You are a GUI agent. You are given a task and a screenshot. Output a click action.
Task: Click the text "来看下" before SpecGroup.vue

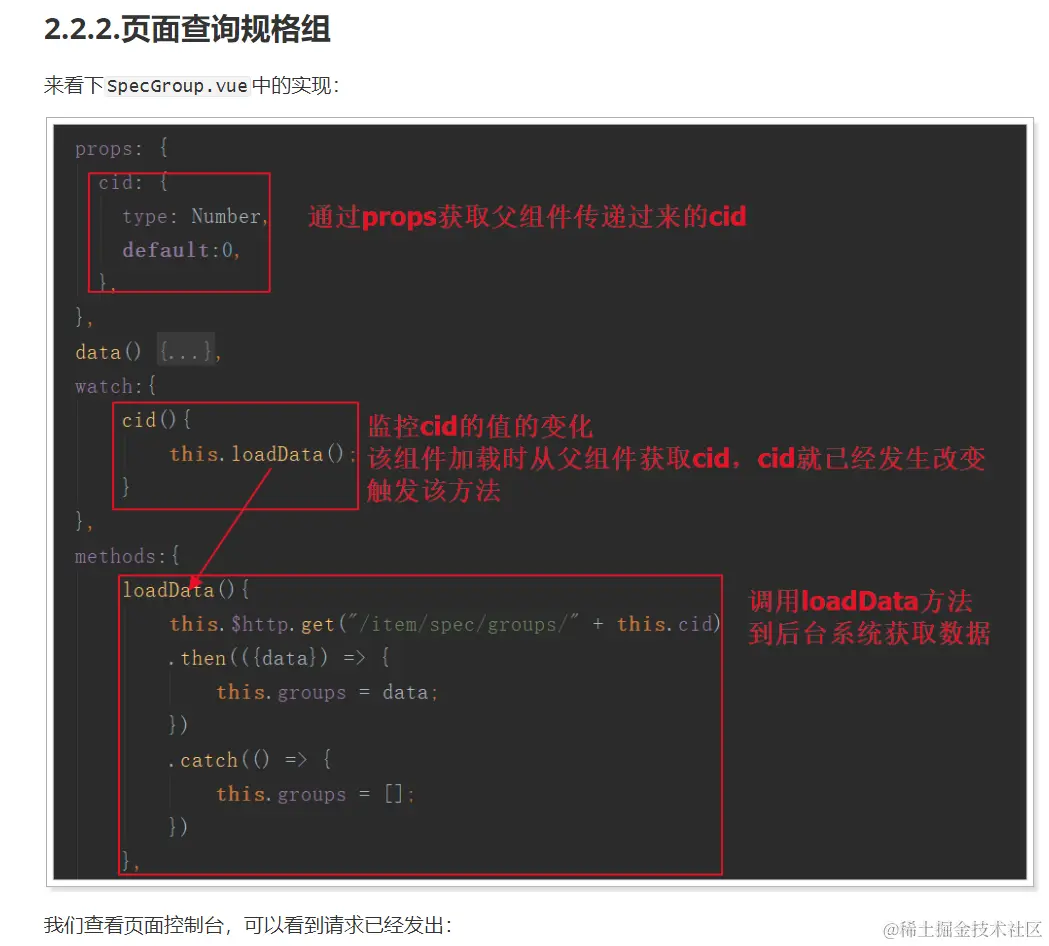pyautogui.click(x=74, y=86)
